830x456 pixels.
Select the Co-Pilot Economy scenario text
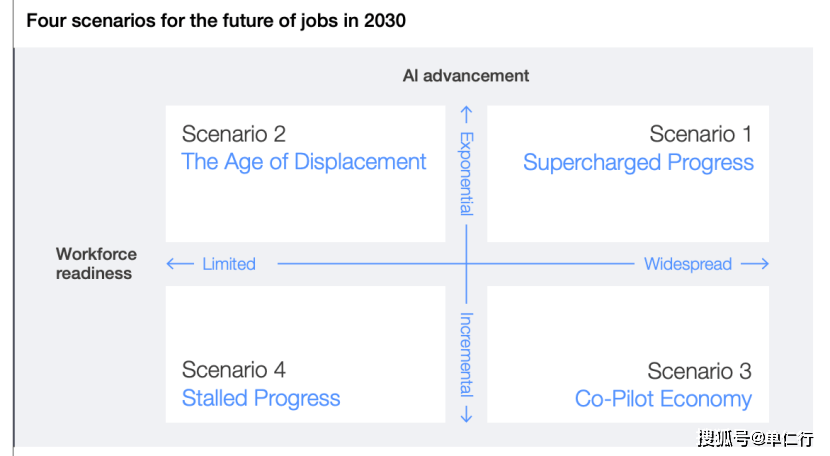pos(663,398)
